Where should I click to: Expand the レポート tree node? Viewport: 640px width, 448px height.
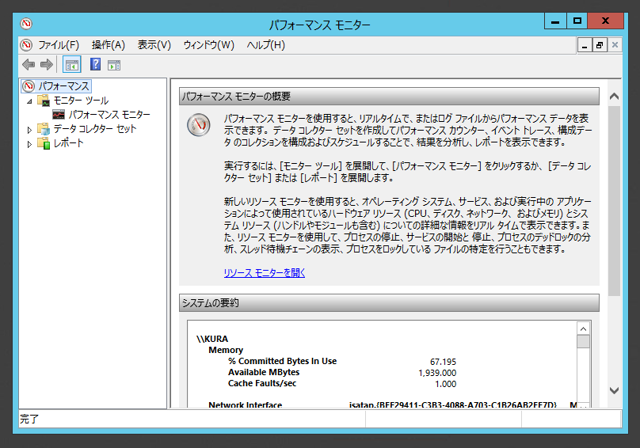click(x=29, y=144)
